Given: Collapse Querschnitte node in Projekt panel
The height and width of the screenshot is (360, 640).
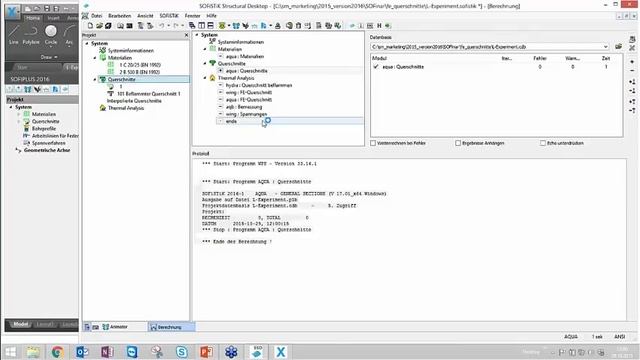Looking at the screenshot, I should 95,79.
